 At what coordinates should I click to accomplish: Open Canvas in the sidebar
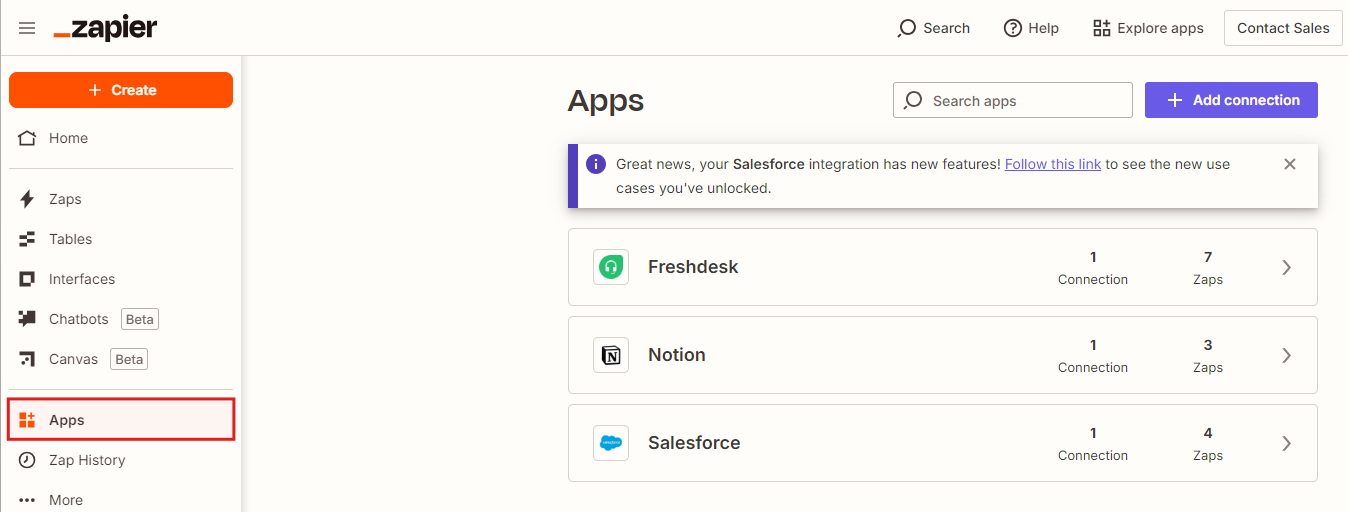[121, 359]
